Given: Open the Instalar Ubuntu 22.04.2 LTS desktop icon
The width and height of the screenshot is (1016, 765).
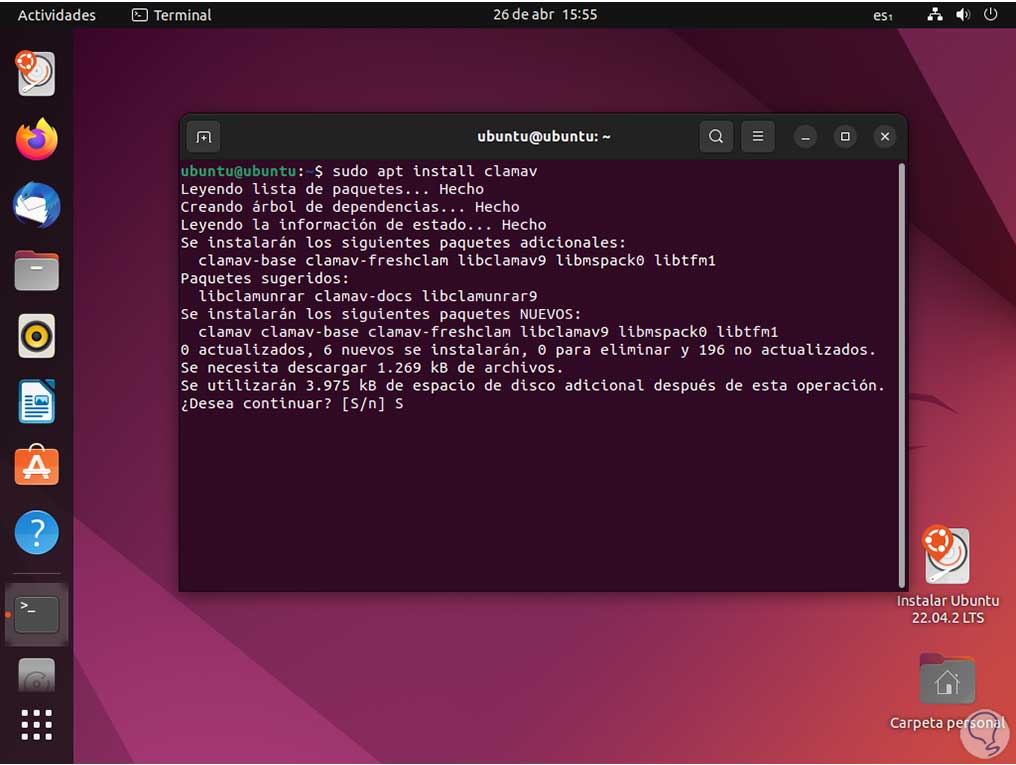Looking at the screenshot, I should pyautogui.click(x=947, y=575).
